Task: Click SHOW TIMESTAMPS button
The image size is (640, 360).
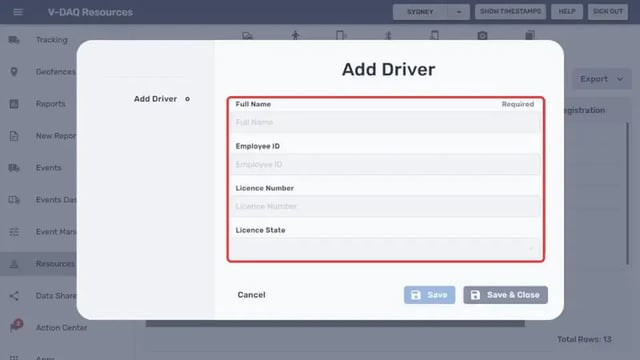Action: (x=510, y=12)
